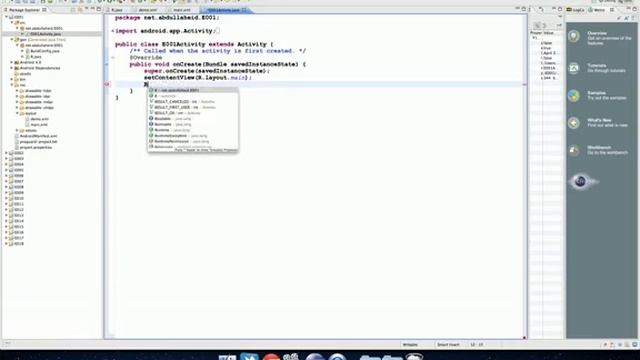This screenshot has height=360, width=640.
Task: Expand the bin folder
Action: (x=12, y=80)
